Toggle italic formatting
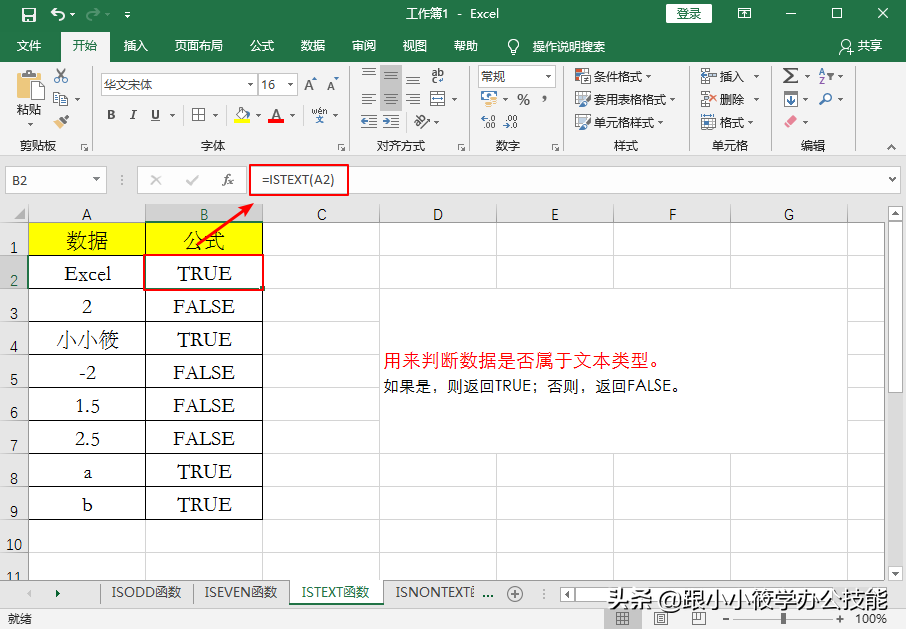906x629 pixels. click(x=133, y=115)
